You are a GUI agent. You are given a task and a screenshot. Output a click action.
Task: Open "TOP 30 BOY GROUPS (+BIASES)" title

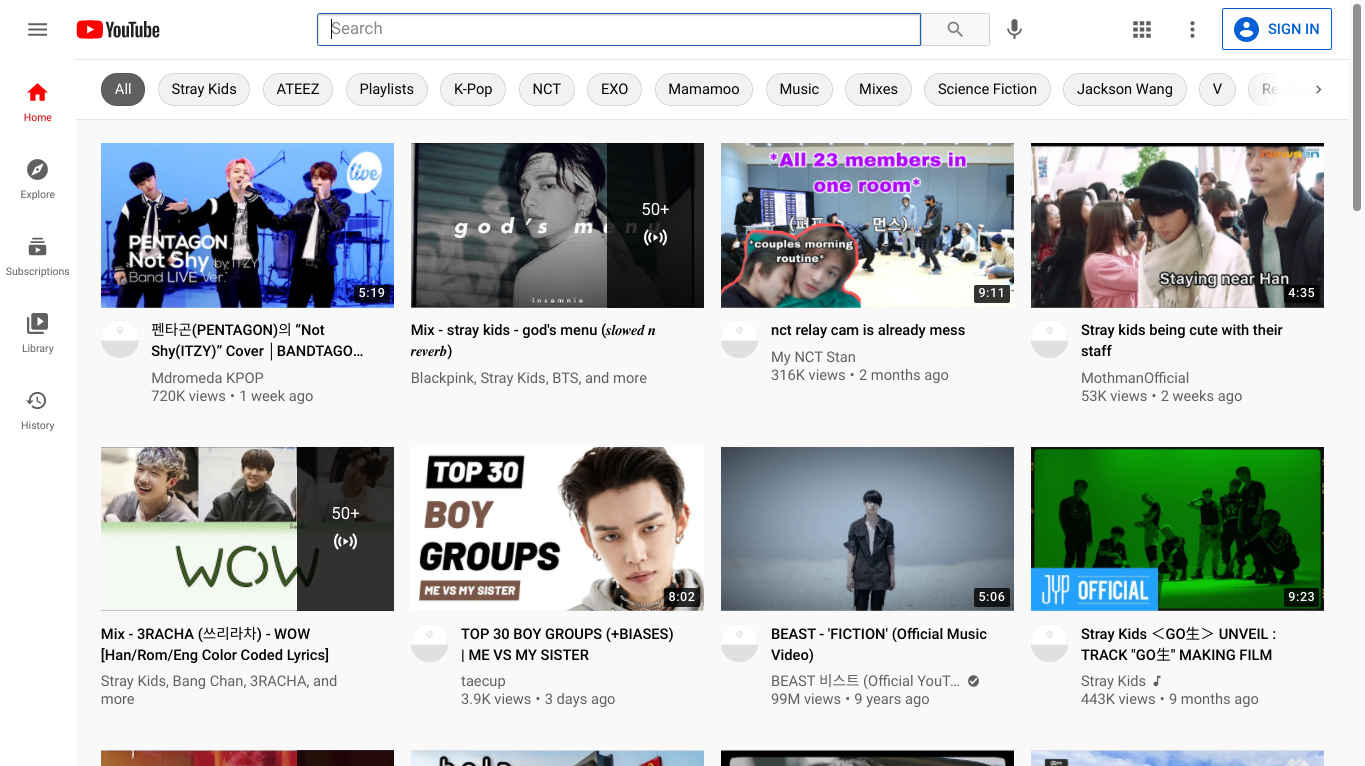pyautogui.click(x=567, y=644)
